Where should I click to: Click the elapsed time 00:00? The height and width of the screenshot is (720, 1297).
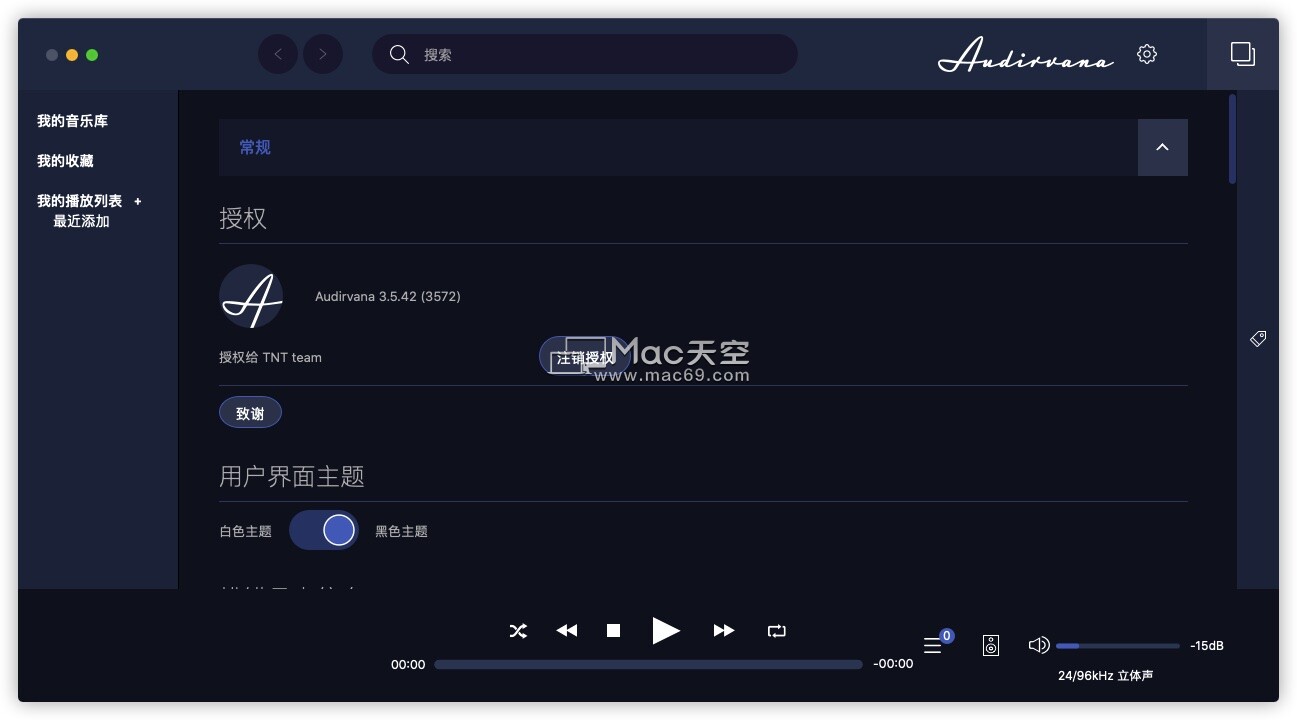(408, 664)
